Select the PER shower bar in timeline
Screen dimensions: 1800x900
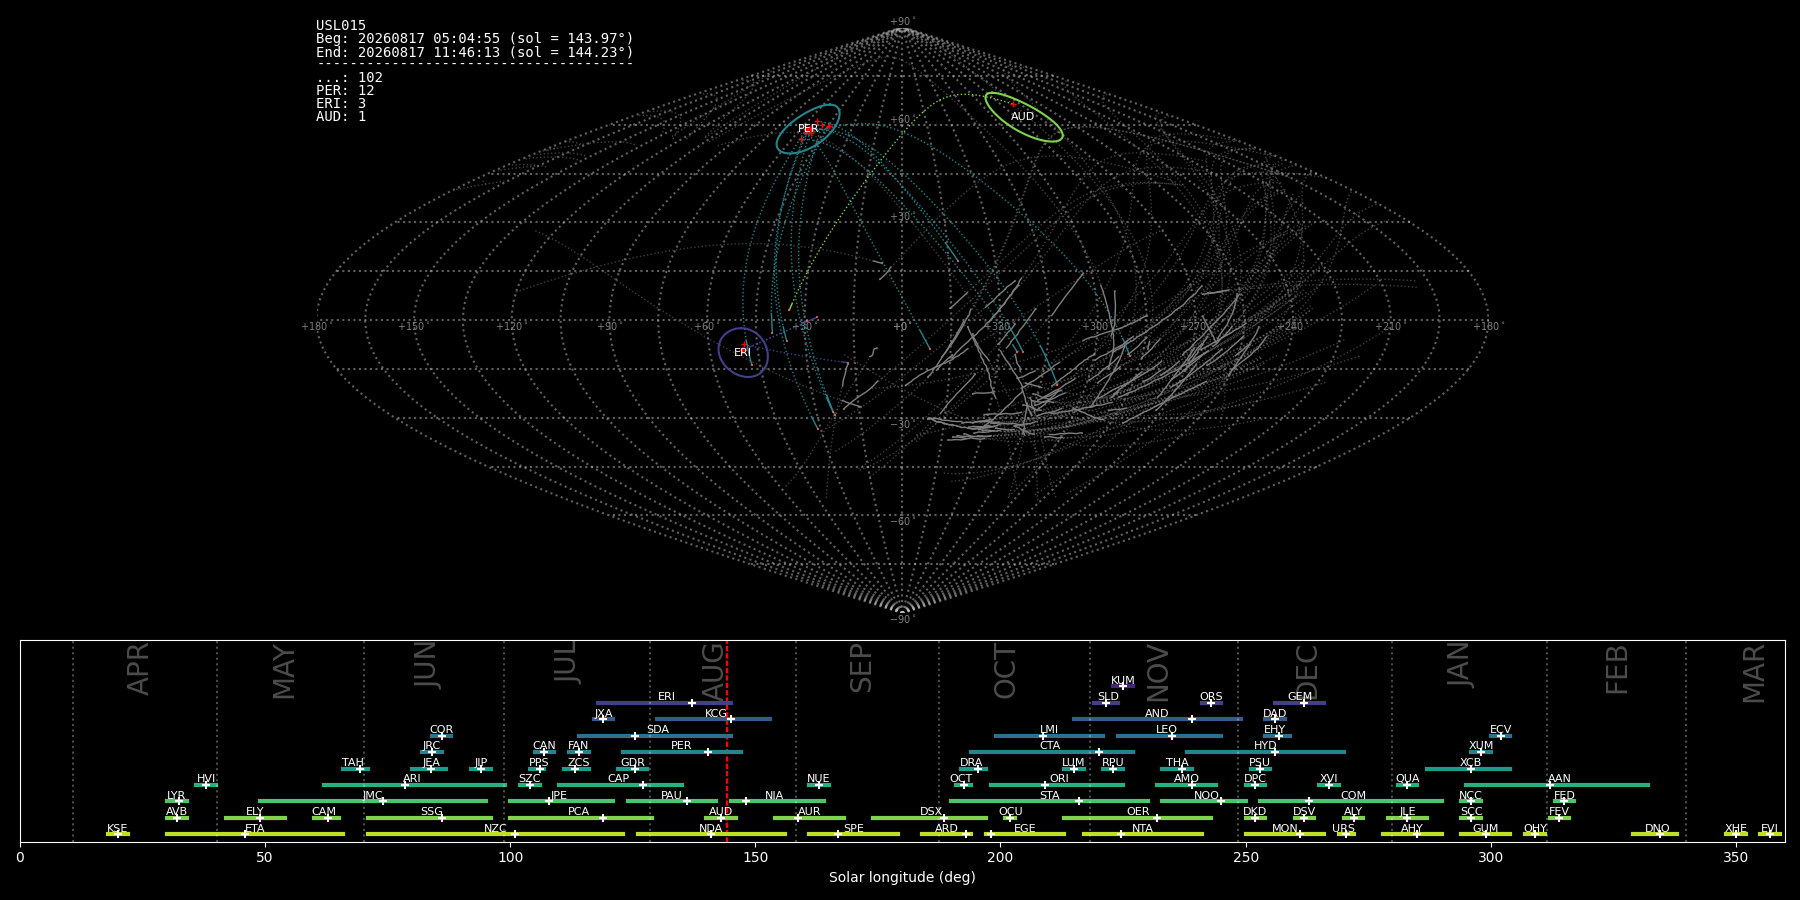[x=682, y=752]
